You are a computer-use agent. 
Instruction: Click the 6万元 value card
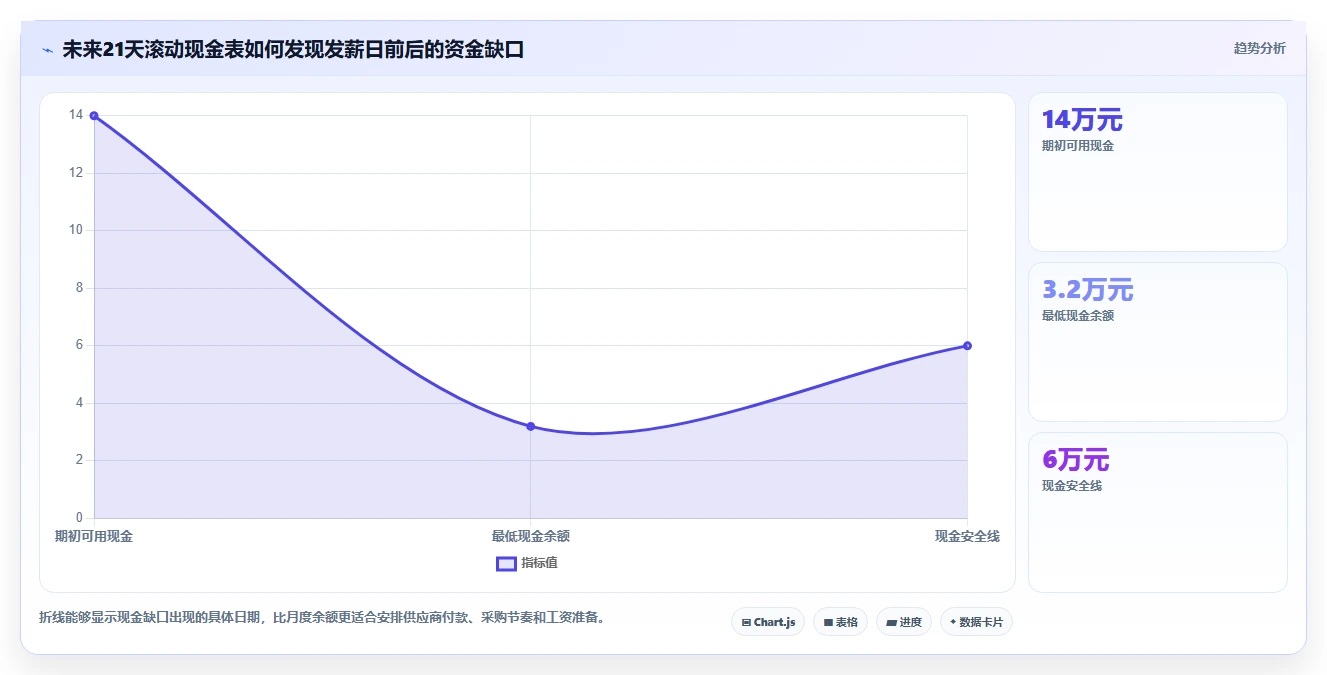click(x=1157, y=512)
